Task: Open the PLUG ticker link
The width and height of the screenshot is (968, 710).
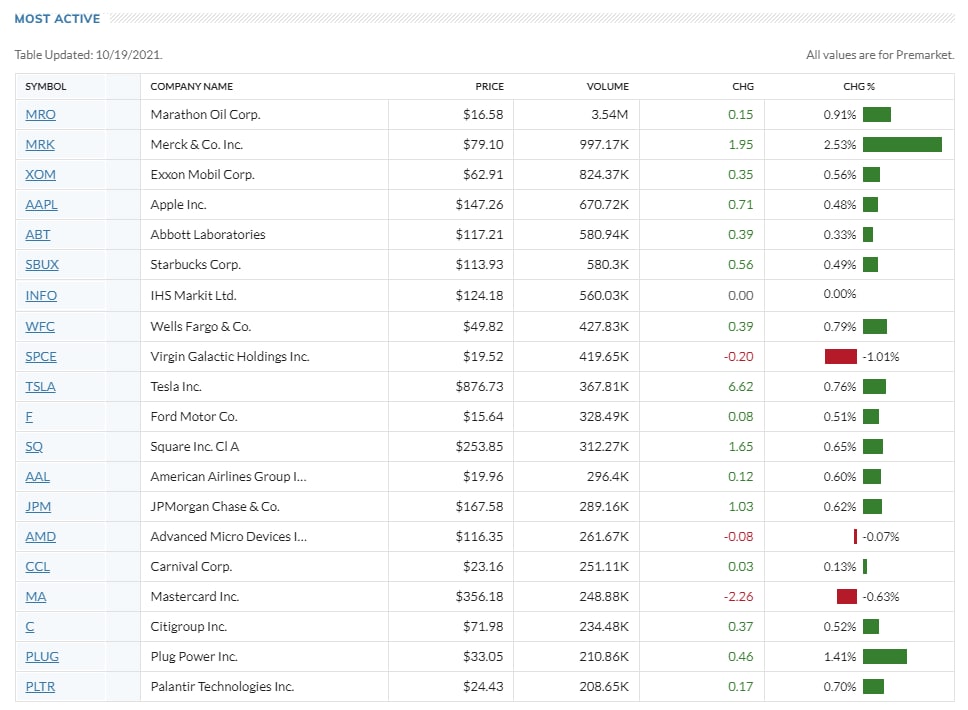Action: point(42,657)
